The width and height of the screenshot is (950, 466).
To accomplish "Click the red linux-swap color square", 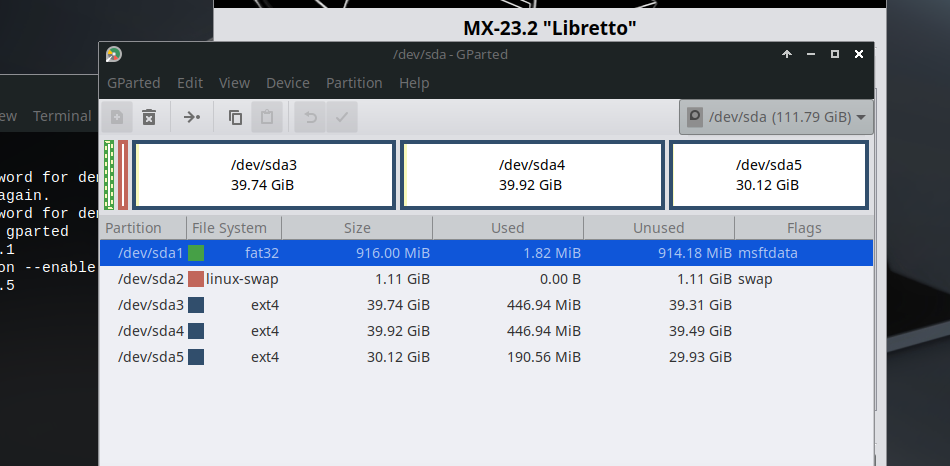I will 196,279.
